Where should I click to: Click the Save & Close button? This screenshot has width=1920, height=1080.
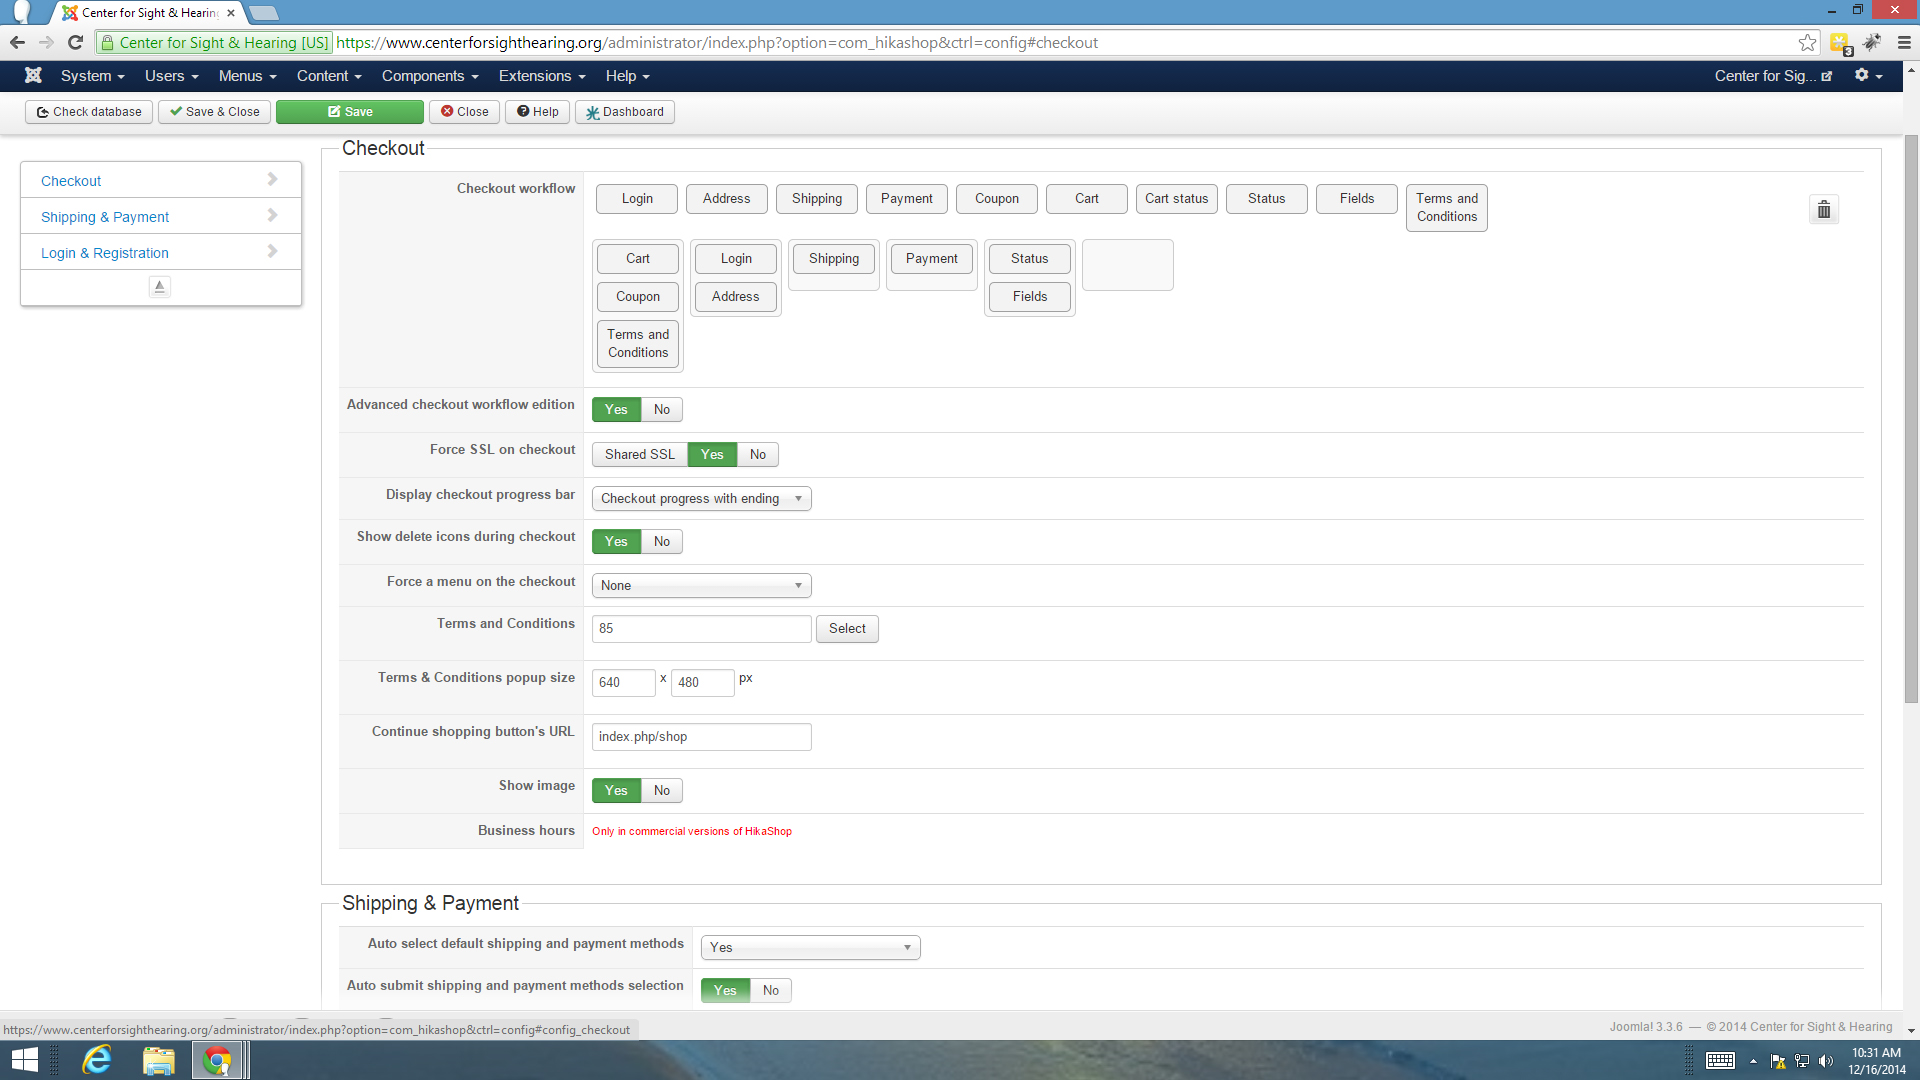214,112
